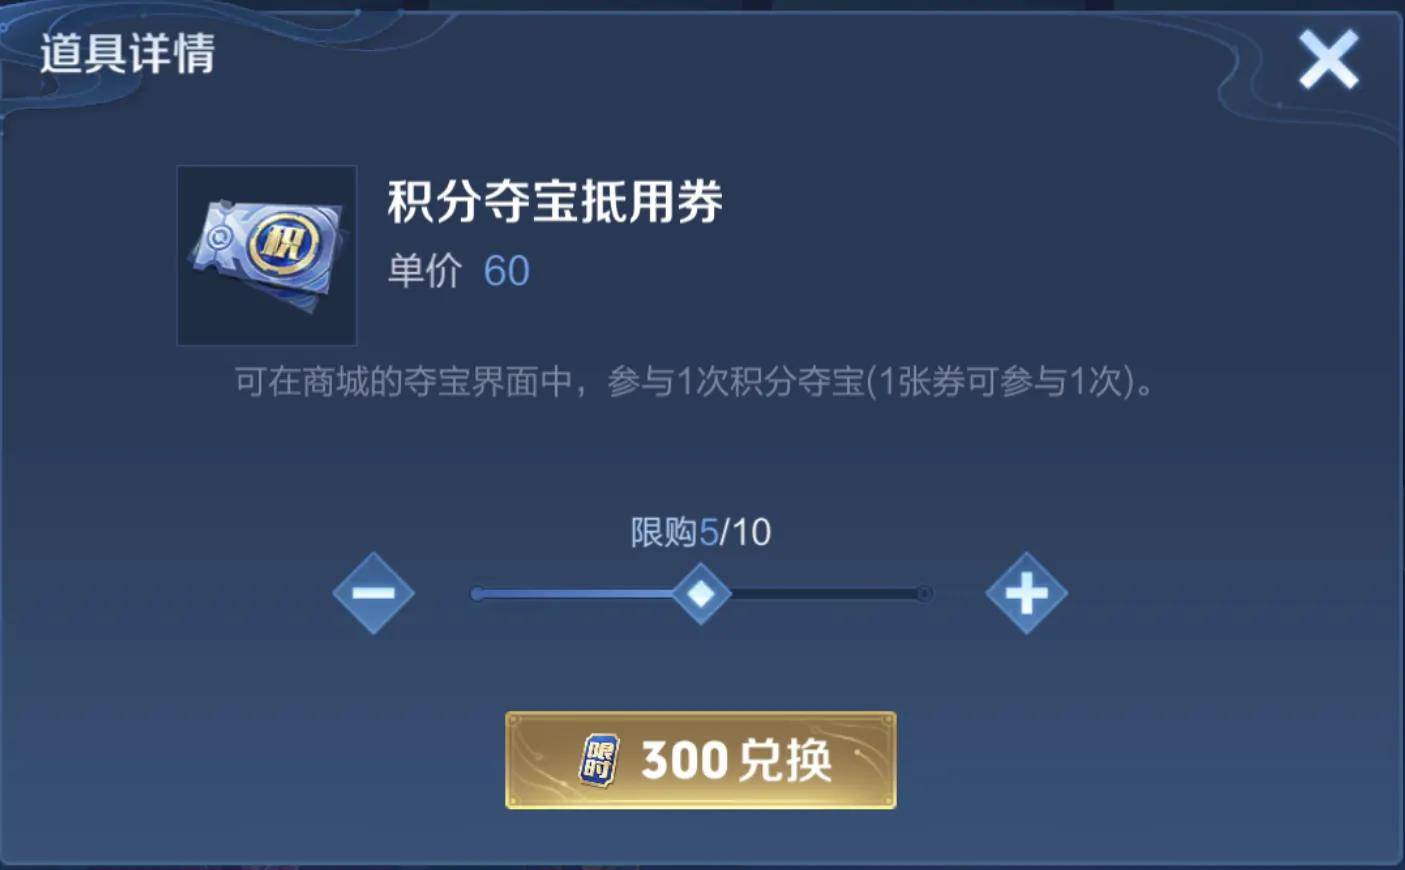Click the 积分夺宝抵用券 item name
The width and height of the screenshot is (1405, 870).
coord(555,201)
